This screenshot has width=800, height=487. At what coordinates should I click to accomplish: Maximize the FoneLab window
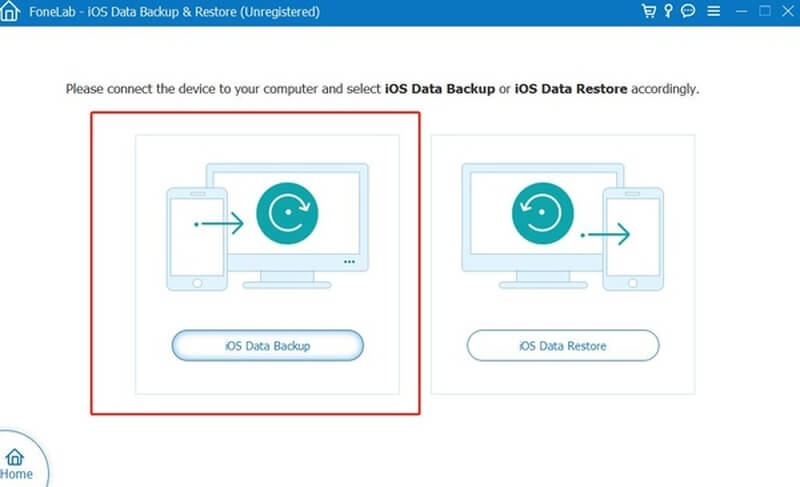tap(764, 11)
